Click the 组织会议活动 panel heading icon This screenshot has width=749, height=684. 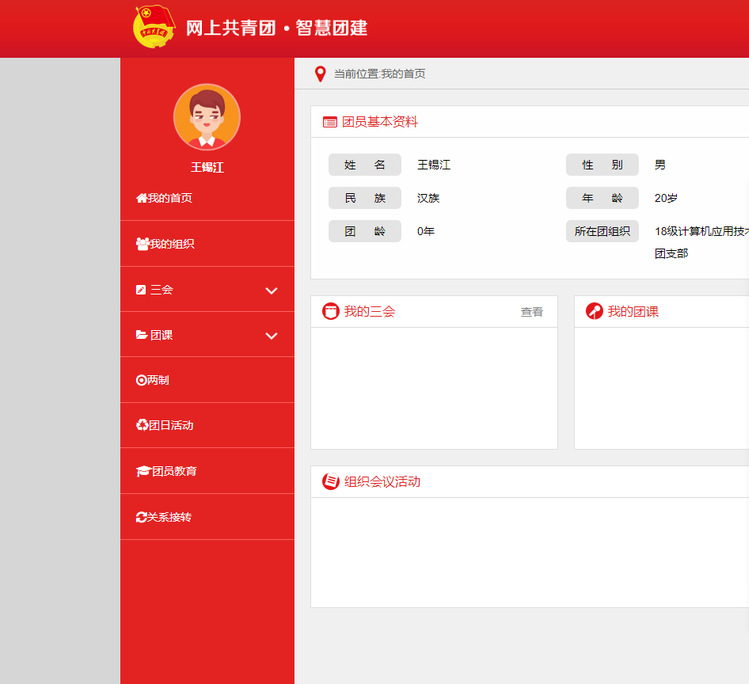click(330, 482)
